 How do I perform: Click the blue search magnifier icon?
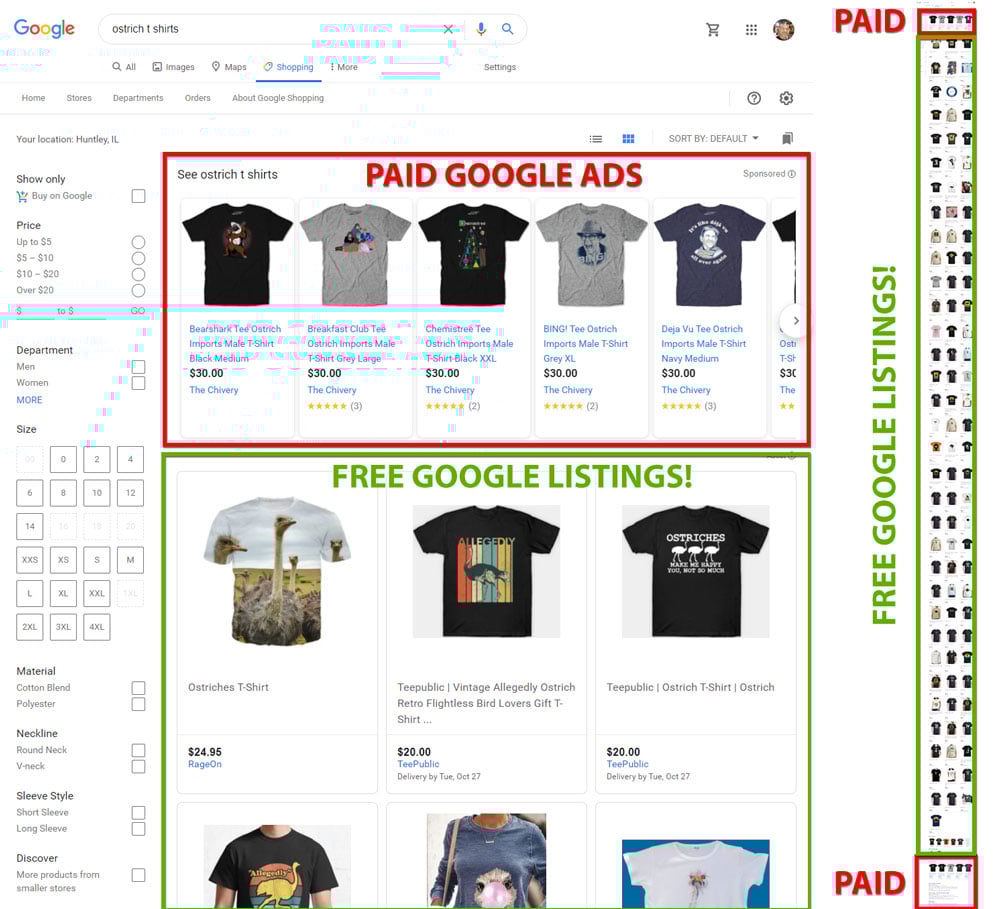click(508, 29)
